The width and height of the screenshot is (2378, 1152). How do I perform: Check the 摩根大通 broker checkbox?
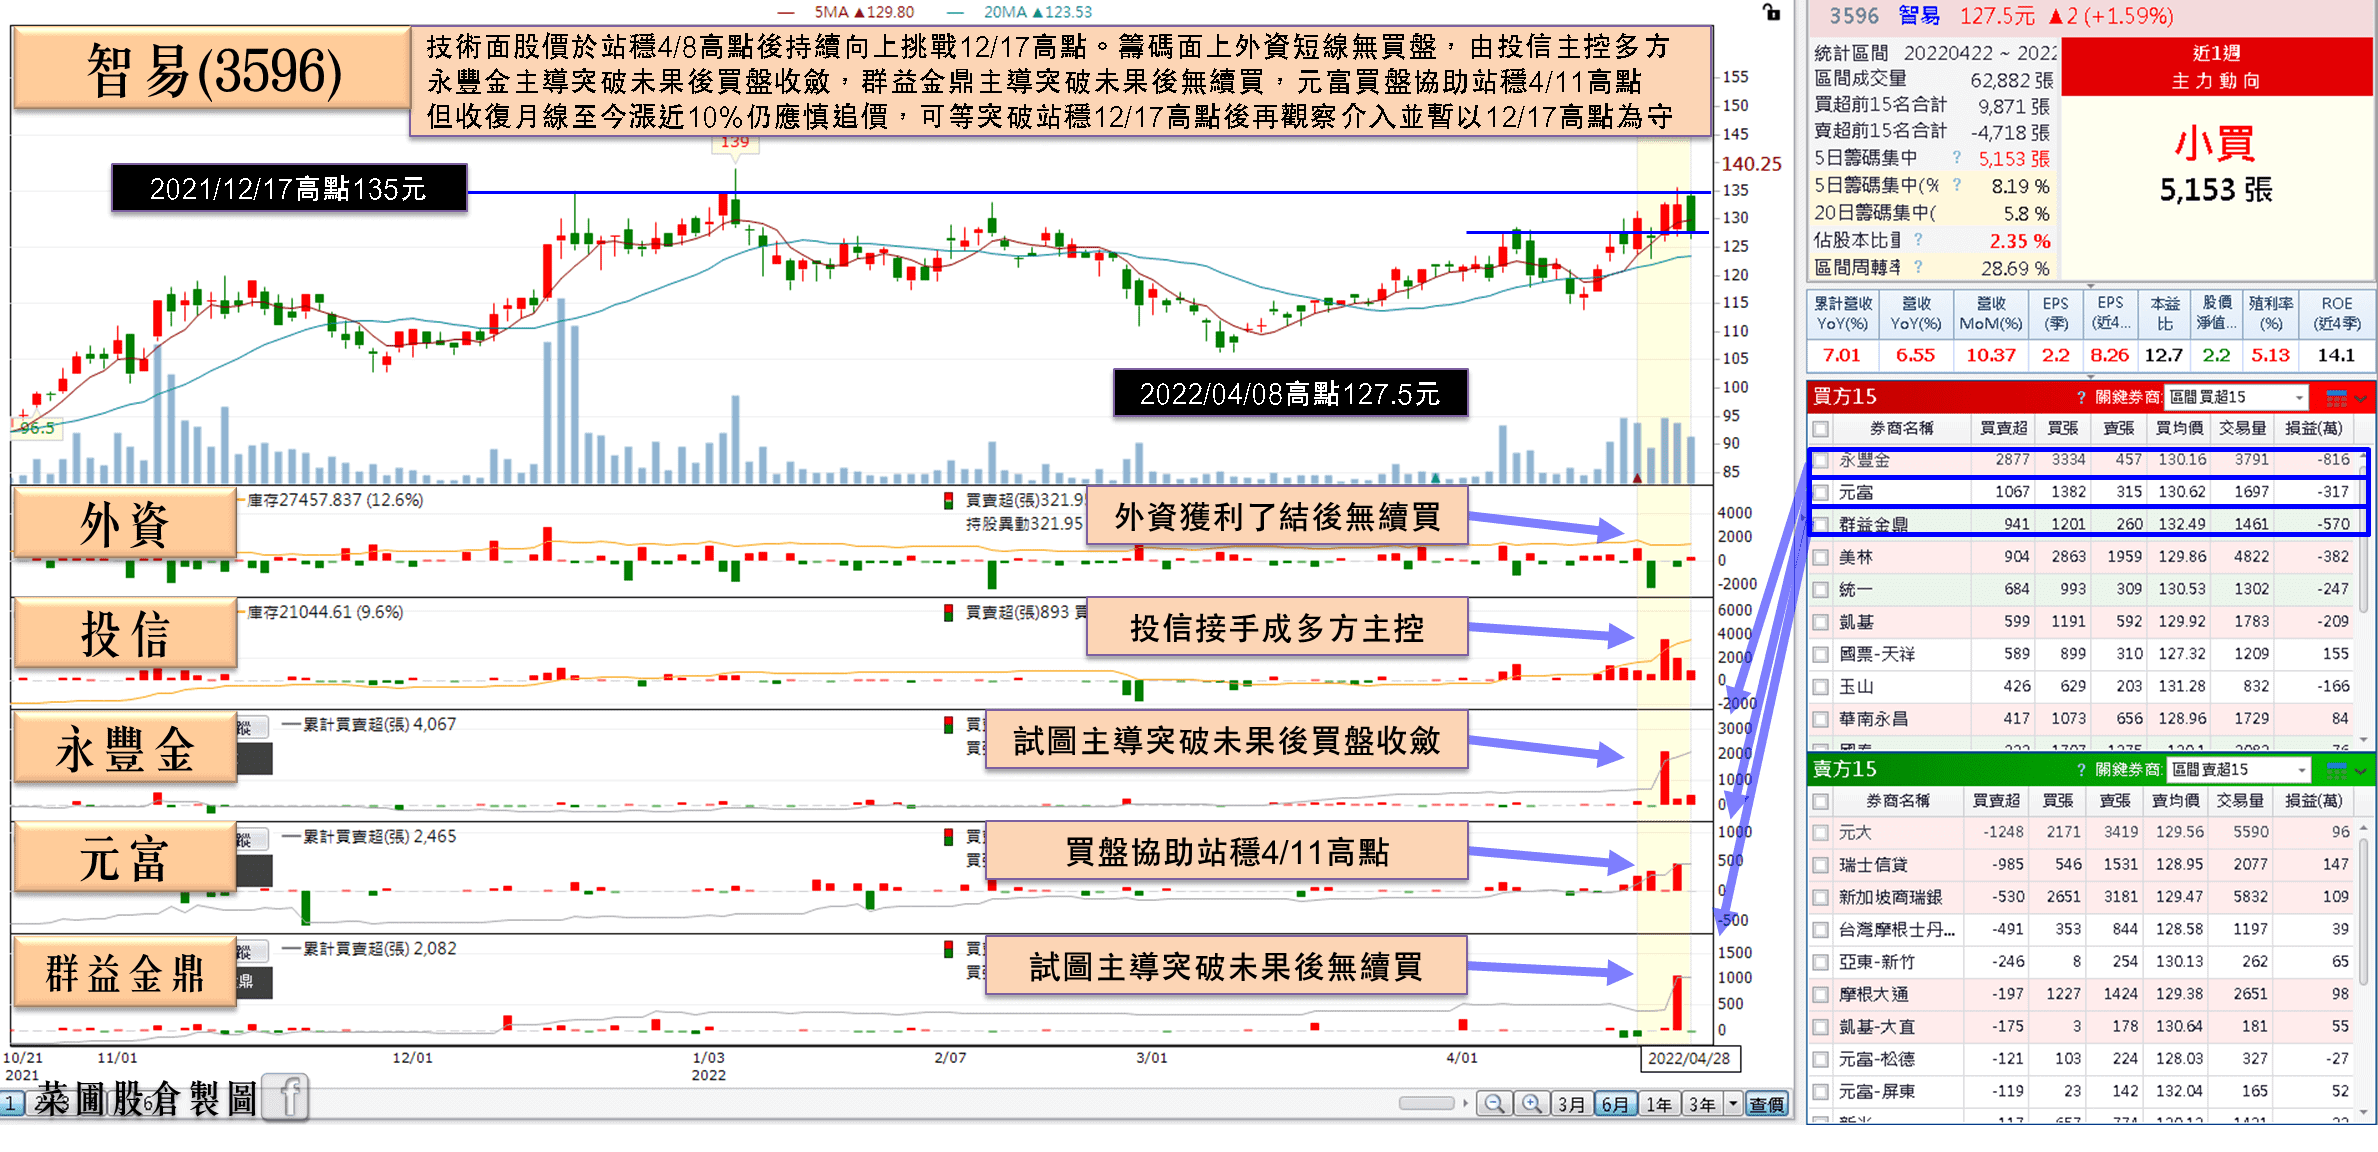(x=1821, y=995)
